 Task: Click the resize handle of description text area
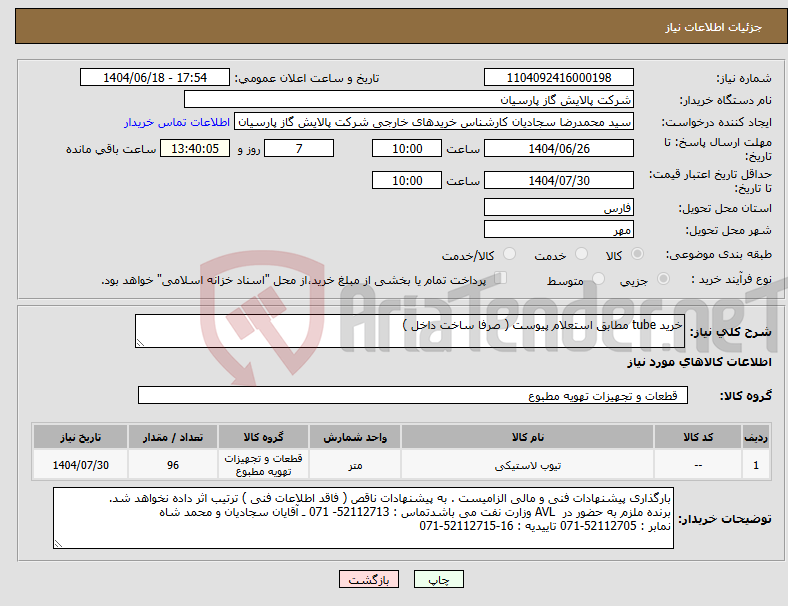tap(140, 343)
